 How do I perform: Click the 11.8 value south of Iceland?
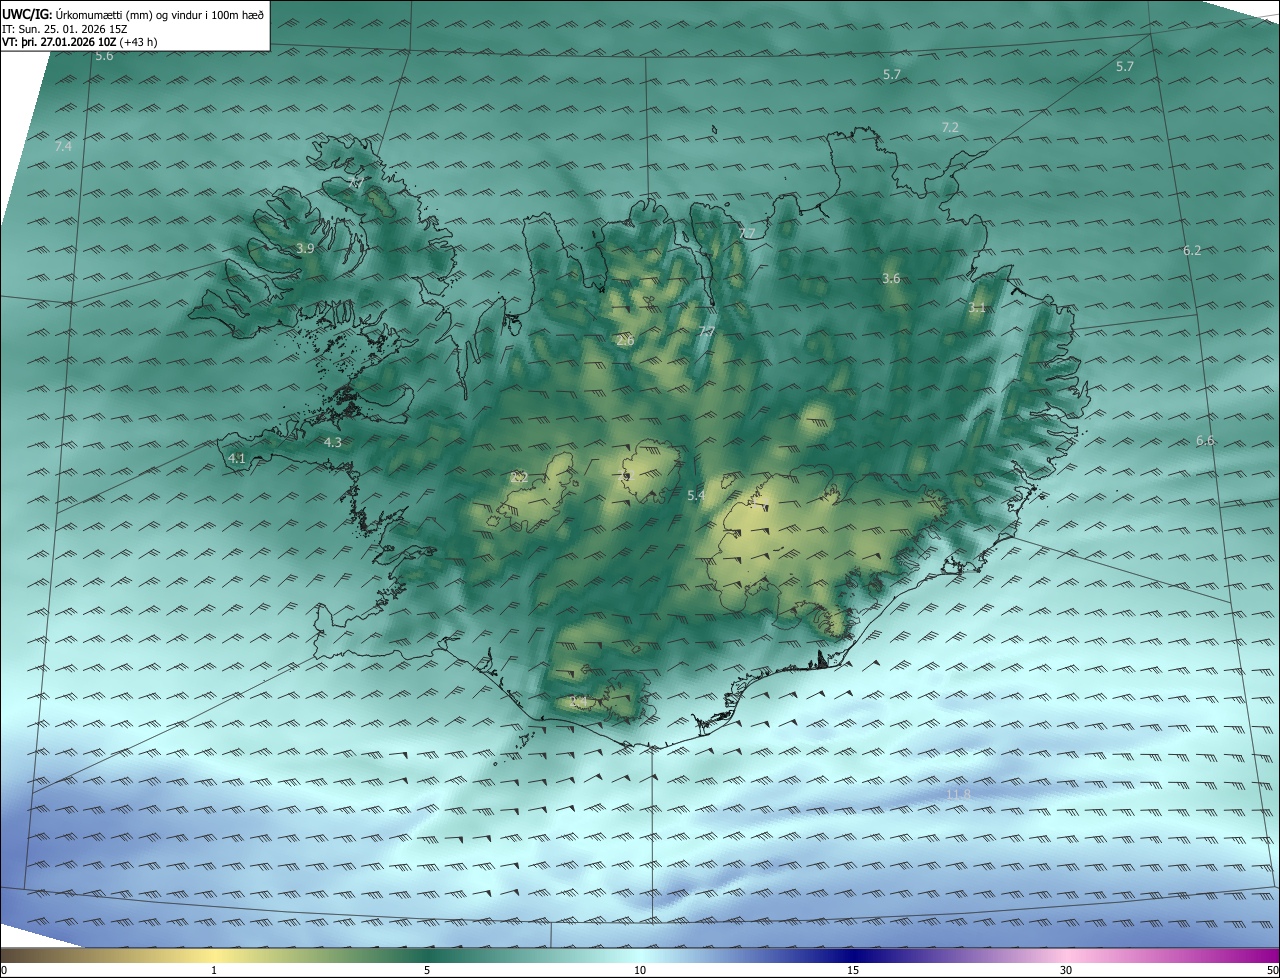pyautogui.click(x=958, y=794)
